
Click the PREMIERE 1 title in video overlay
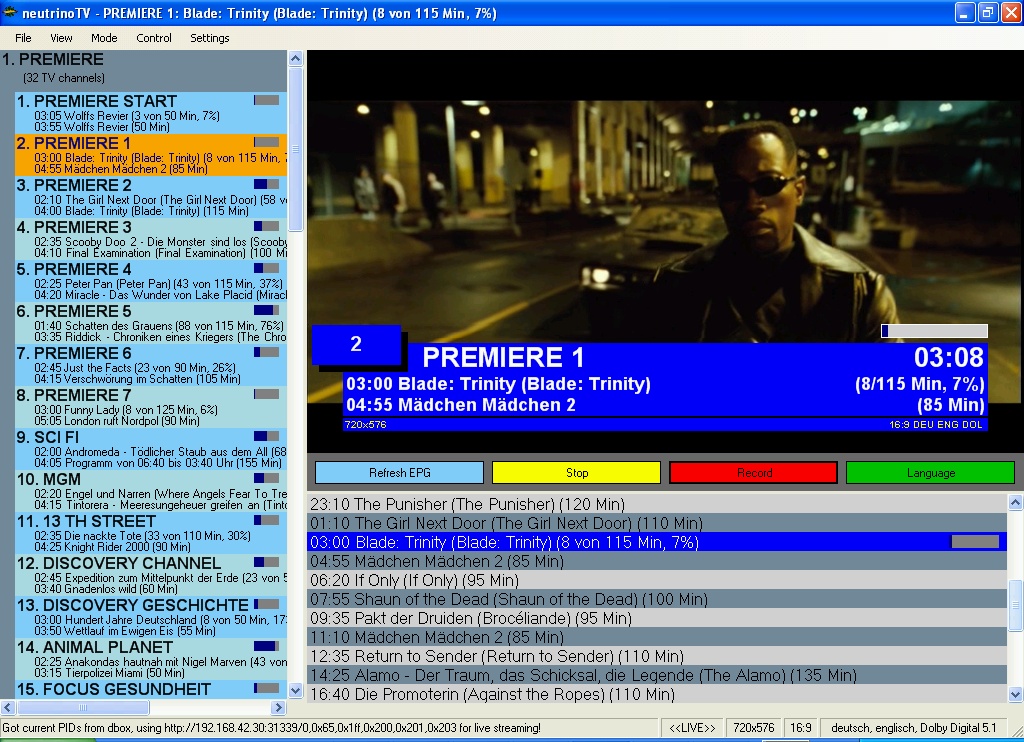click(x=503, y=357)
